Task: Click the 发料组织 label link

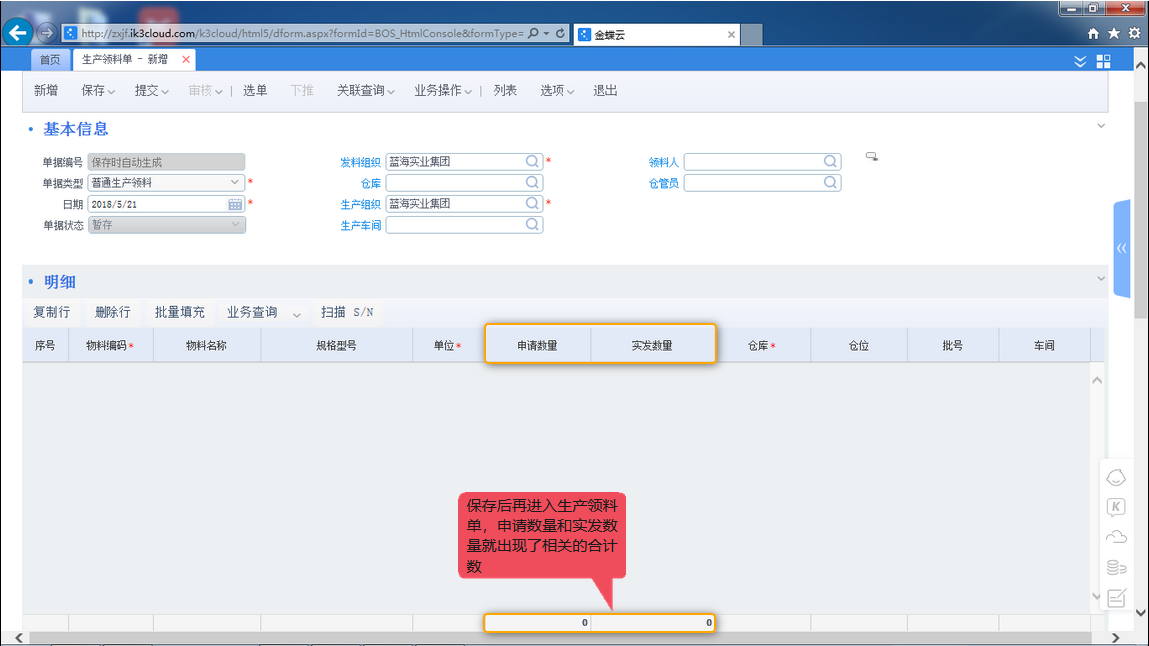Action: (360, 163)
